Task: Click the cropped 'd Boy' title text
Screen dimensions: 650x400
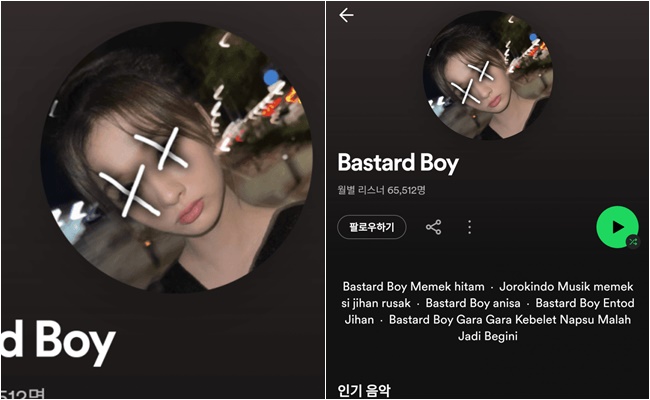Action: coord(58,342)
